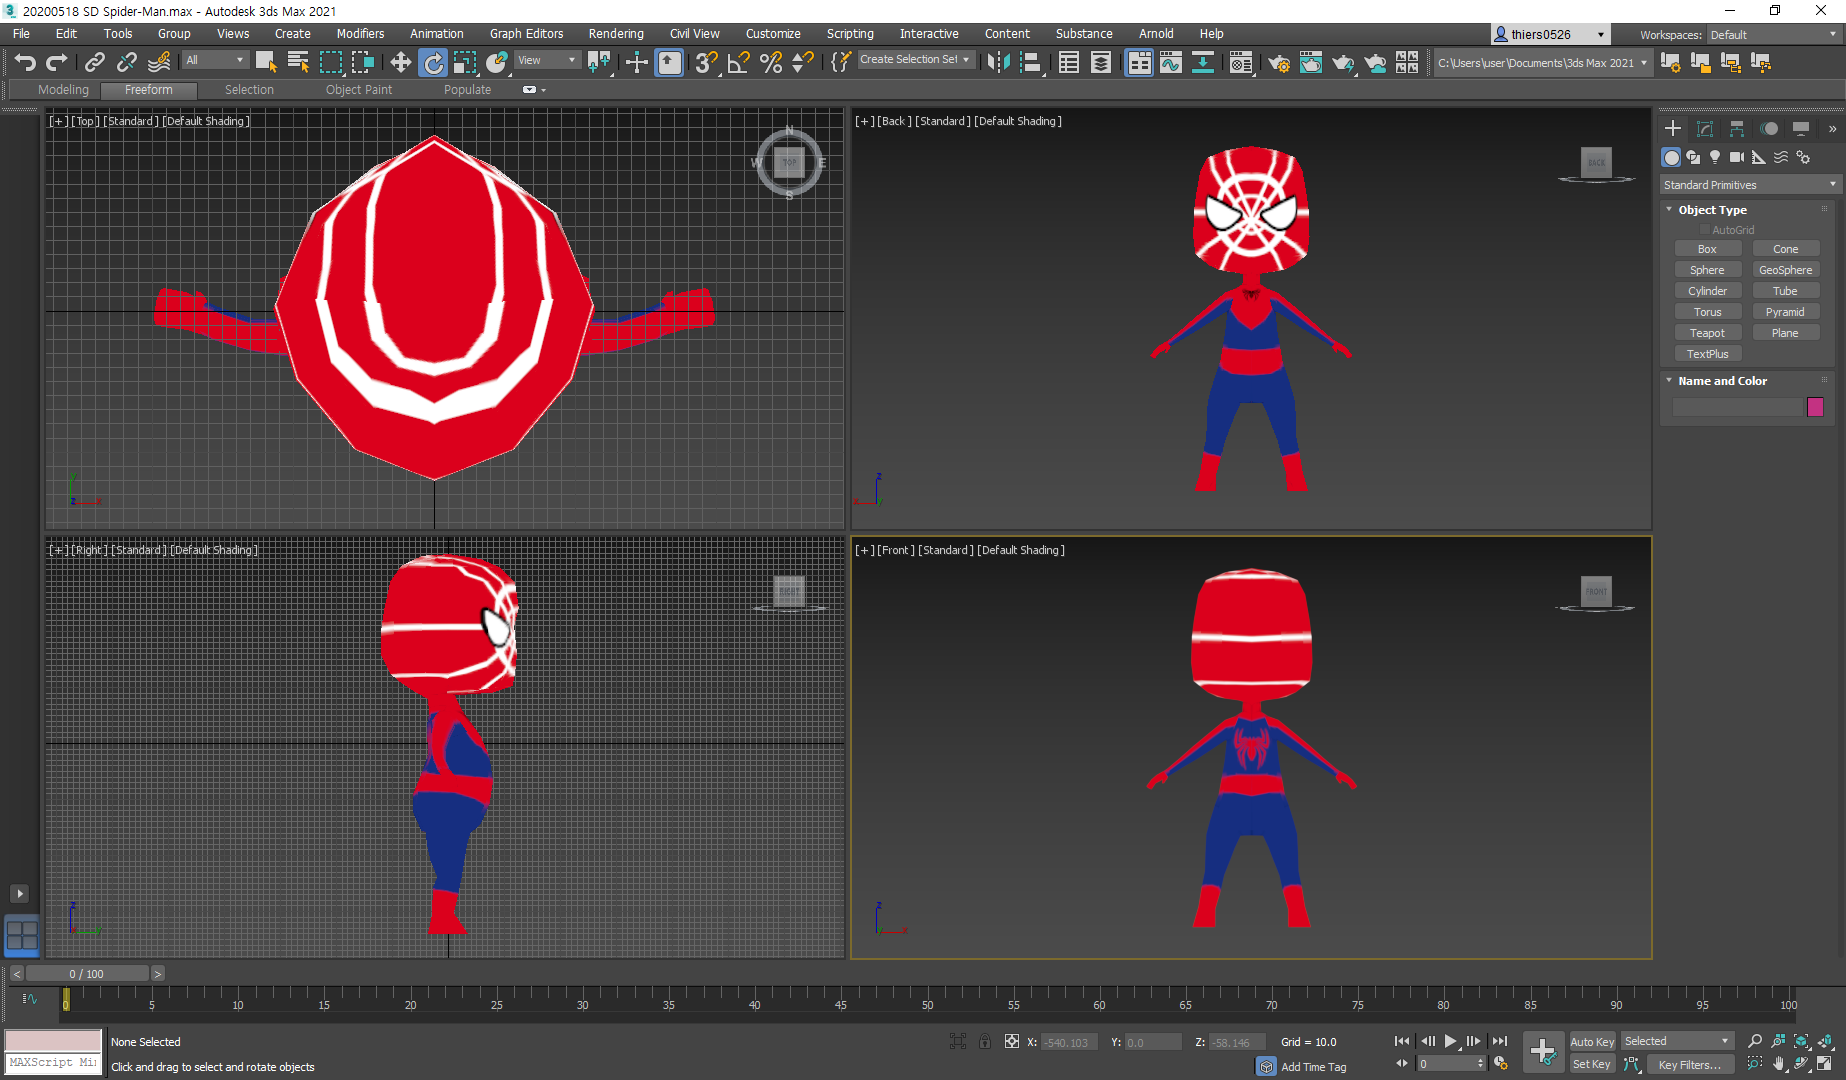Click the Mirror tool icon

[x=998, y=63]
